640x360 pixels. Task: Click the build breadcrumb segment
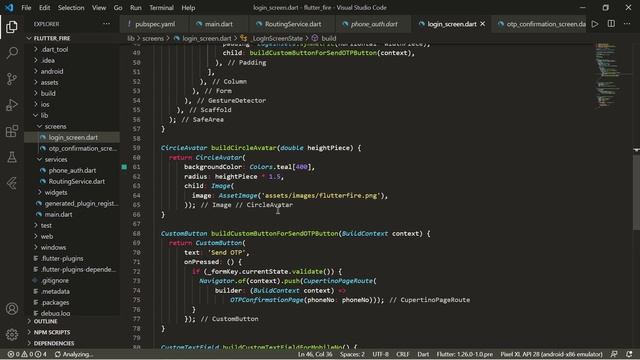click(x=329, y=38)
